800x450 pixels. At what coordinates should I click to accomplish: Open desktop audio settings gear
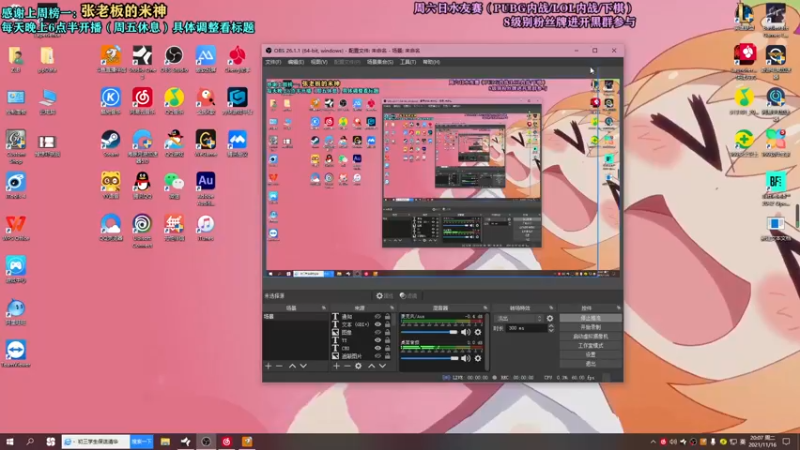(478, 358)
